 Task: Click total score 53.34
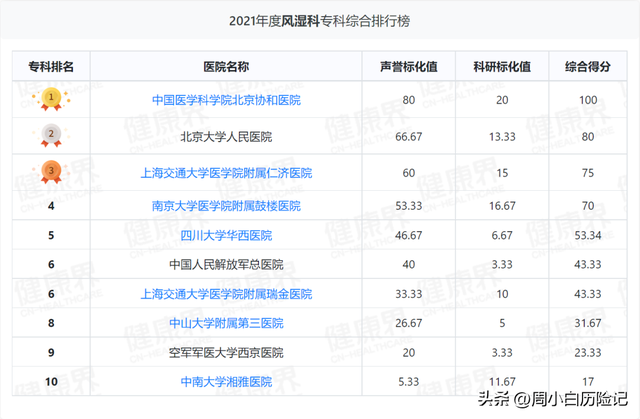point(588,235)
